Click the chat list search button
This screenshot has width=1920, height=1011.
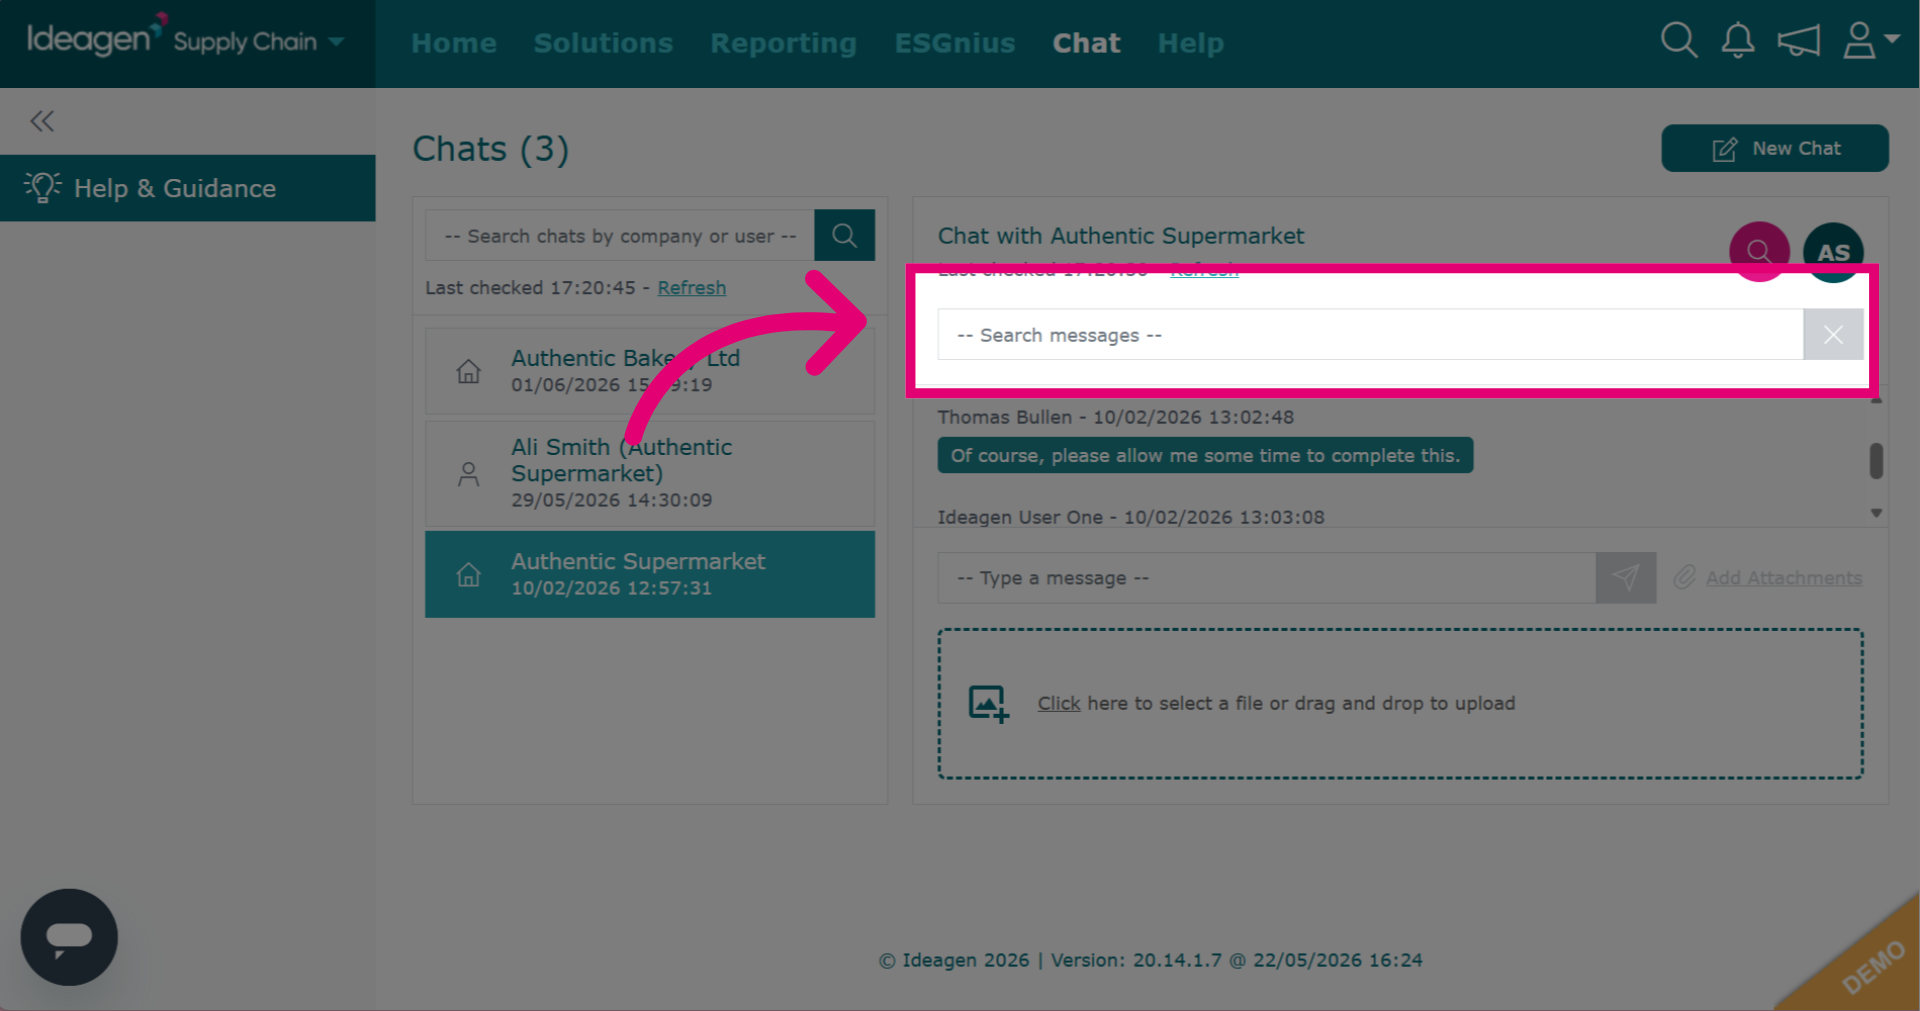point(845,236)
